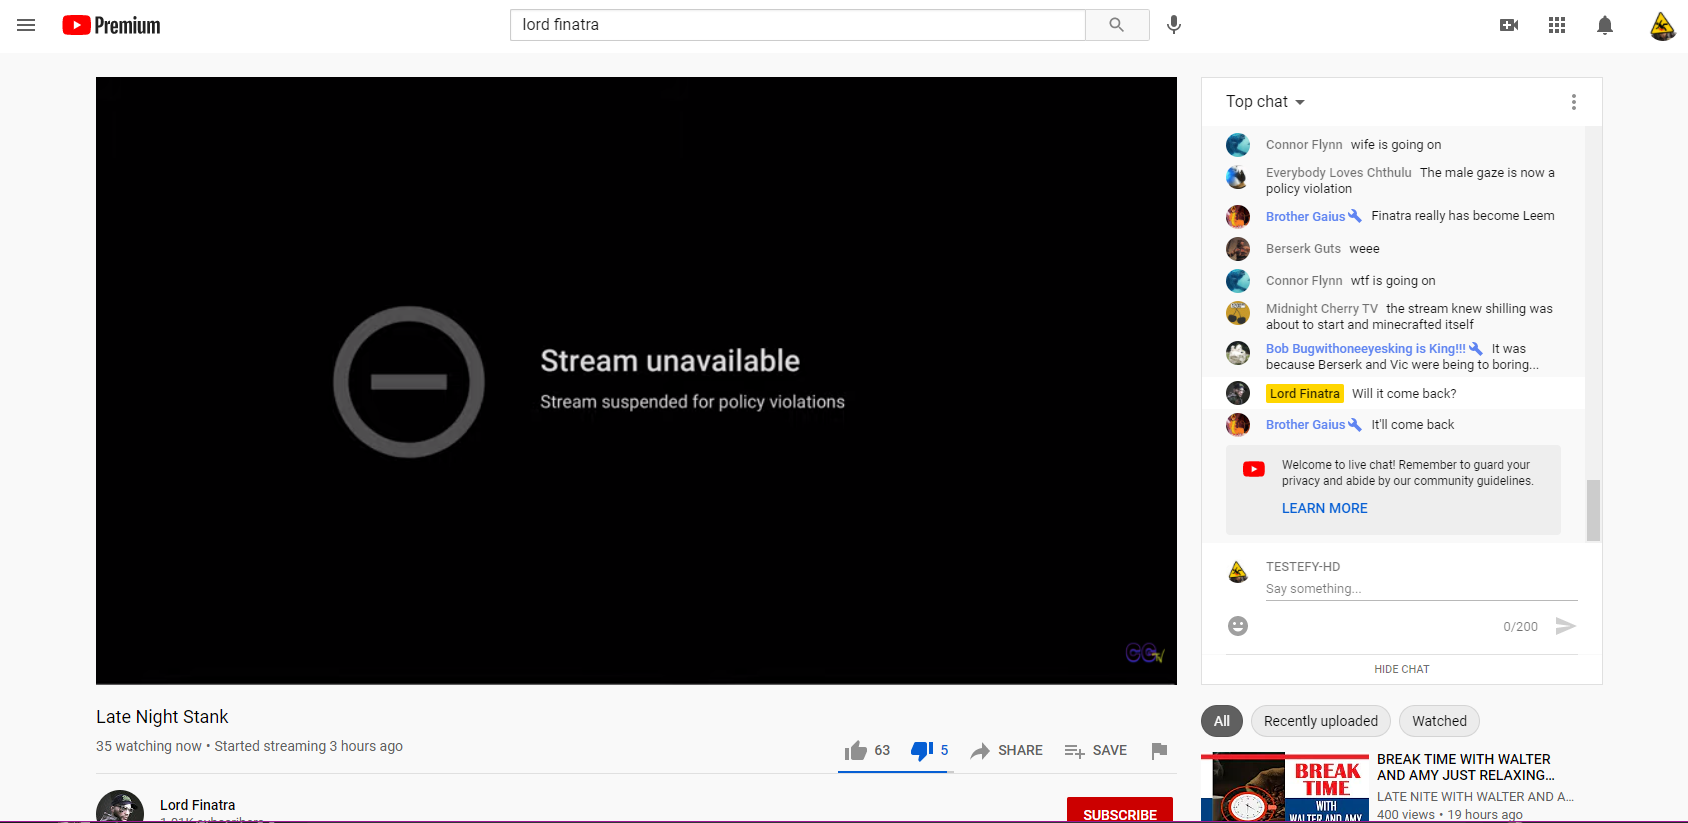The height and width of the screenshot is (823, 1688).
Task: Click Connor Flynn avatar beside 'wife is going on'
Action: [1238, 145]
